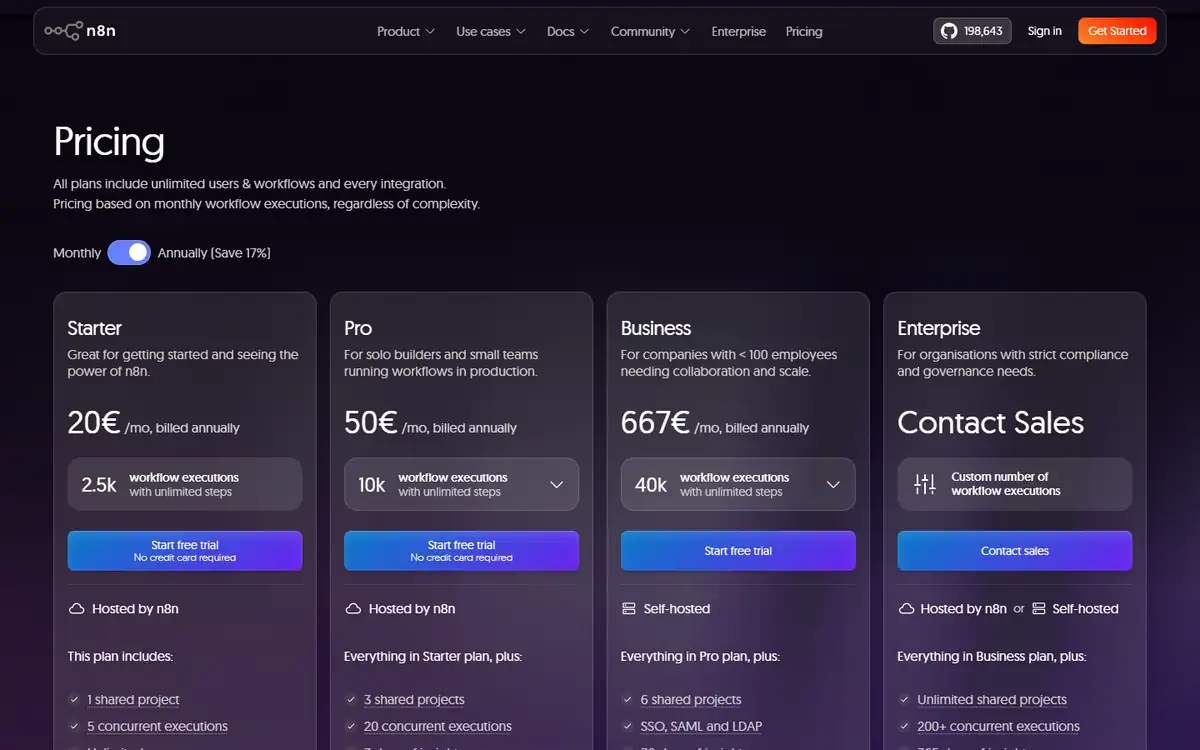Screen dimensions: 1200x750
Task: Click checkmark icon beside SSO, SAML and LDAP
Action: (x=628, y=726)
